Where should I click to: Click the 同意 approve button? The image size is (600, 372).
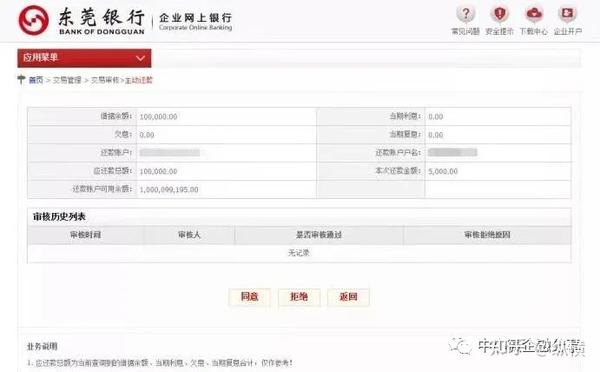coord(249,297)
